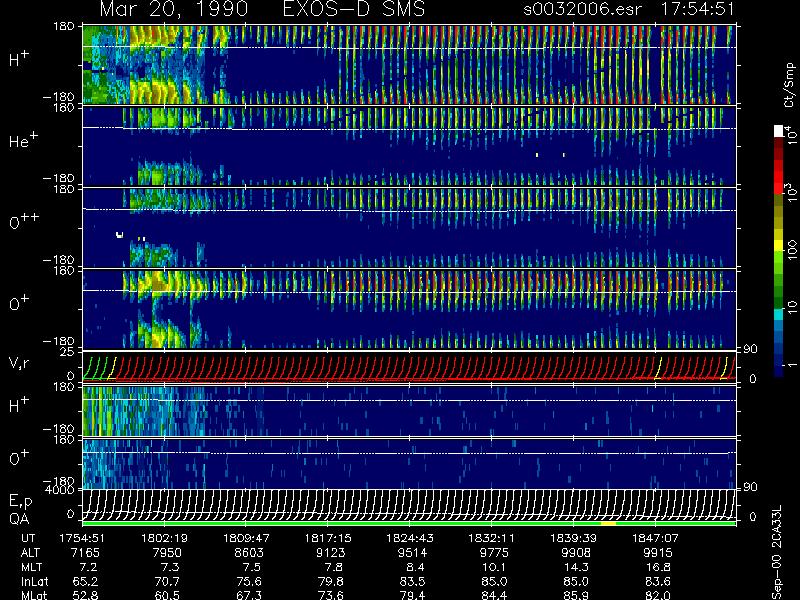Click the 'UT' row header
Viewport: 800px width, 600px height.
28,538
